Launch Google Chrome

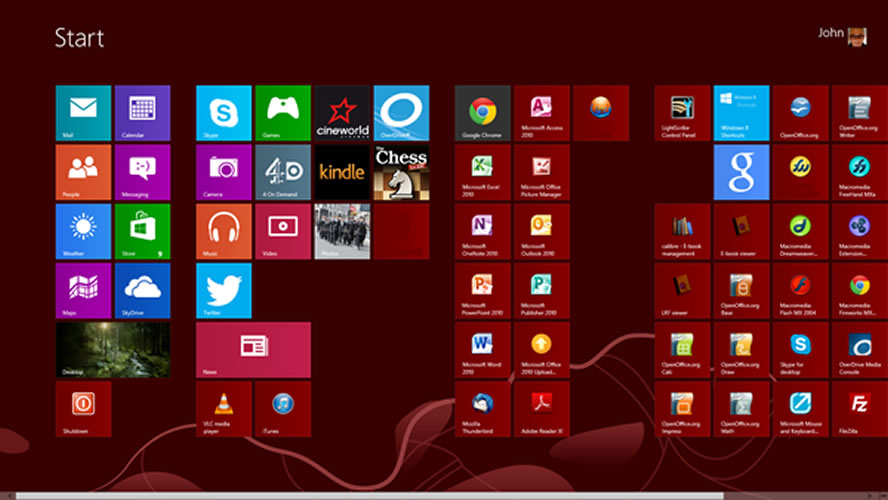click(483, 113)
